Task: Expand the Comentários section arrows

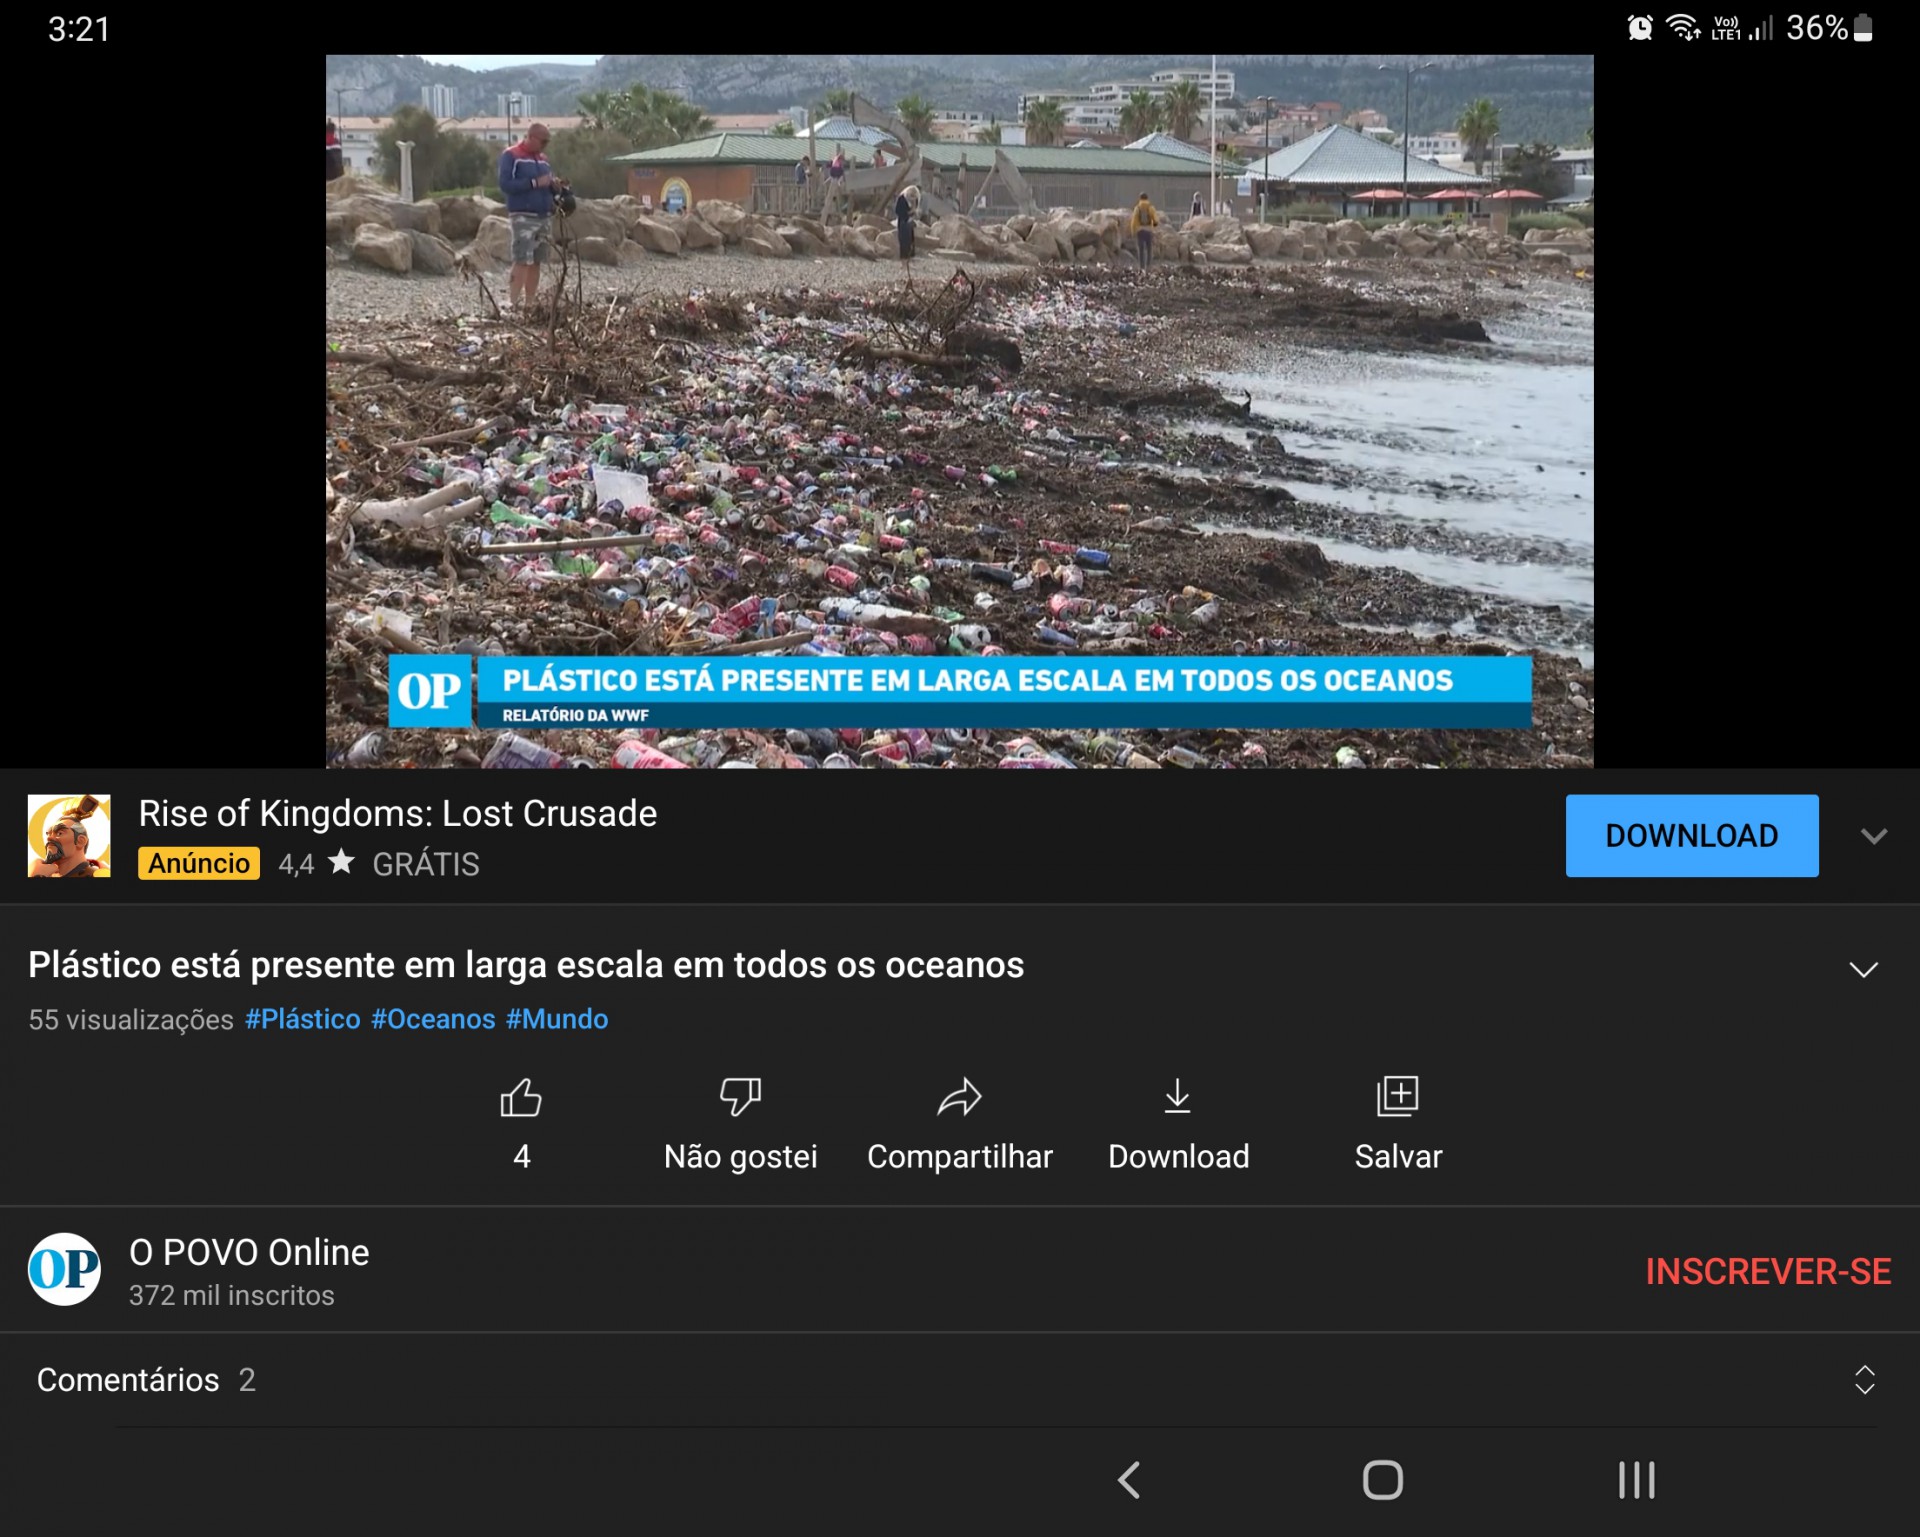Action: coord(1864,1380)
